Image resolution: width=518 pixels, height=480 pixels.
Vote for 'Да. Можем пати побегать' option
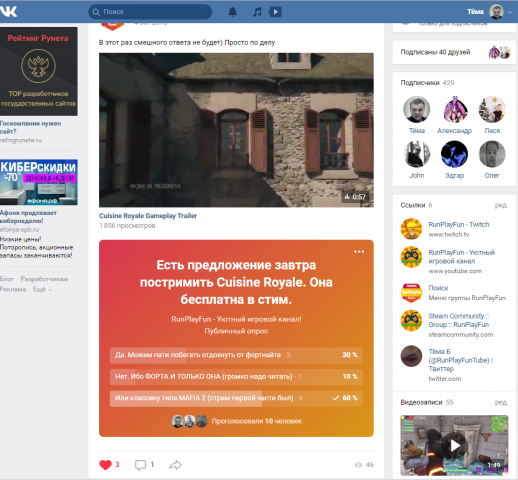[x=236, y=355]
